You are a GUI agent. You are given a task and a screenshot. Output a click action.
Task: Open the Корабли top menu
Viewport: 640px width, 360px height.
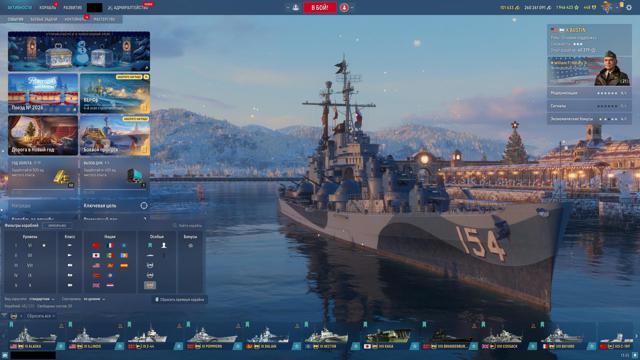48,7
